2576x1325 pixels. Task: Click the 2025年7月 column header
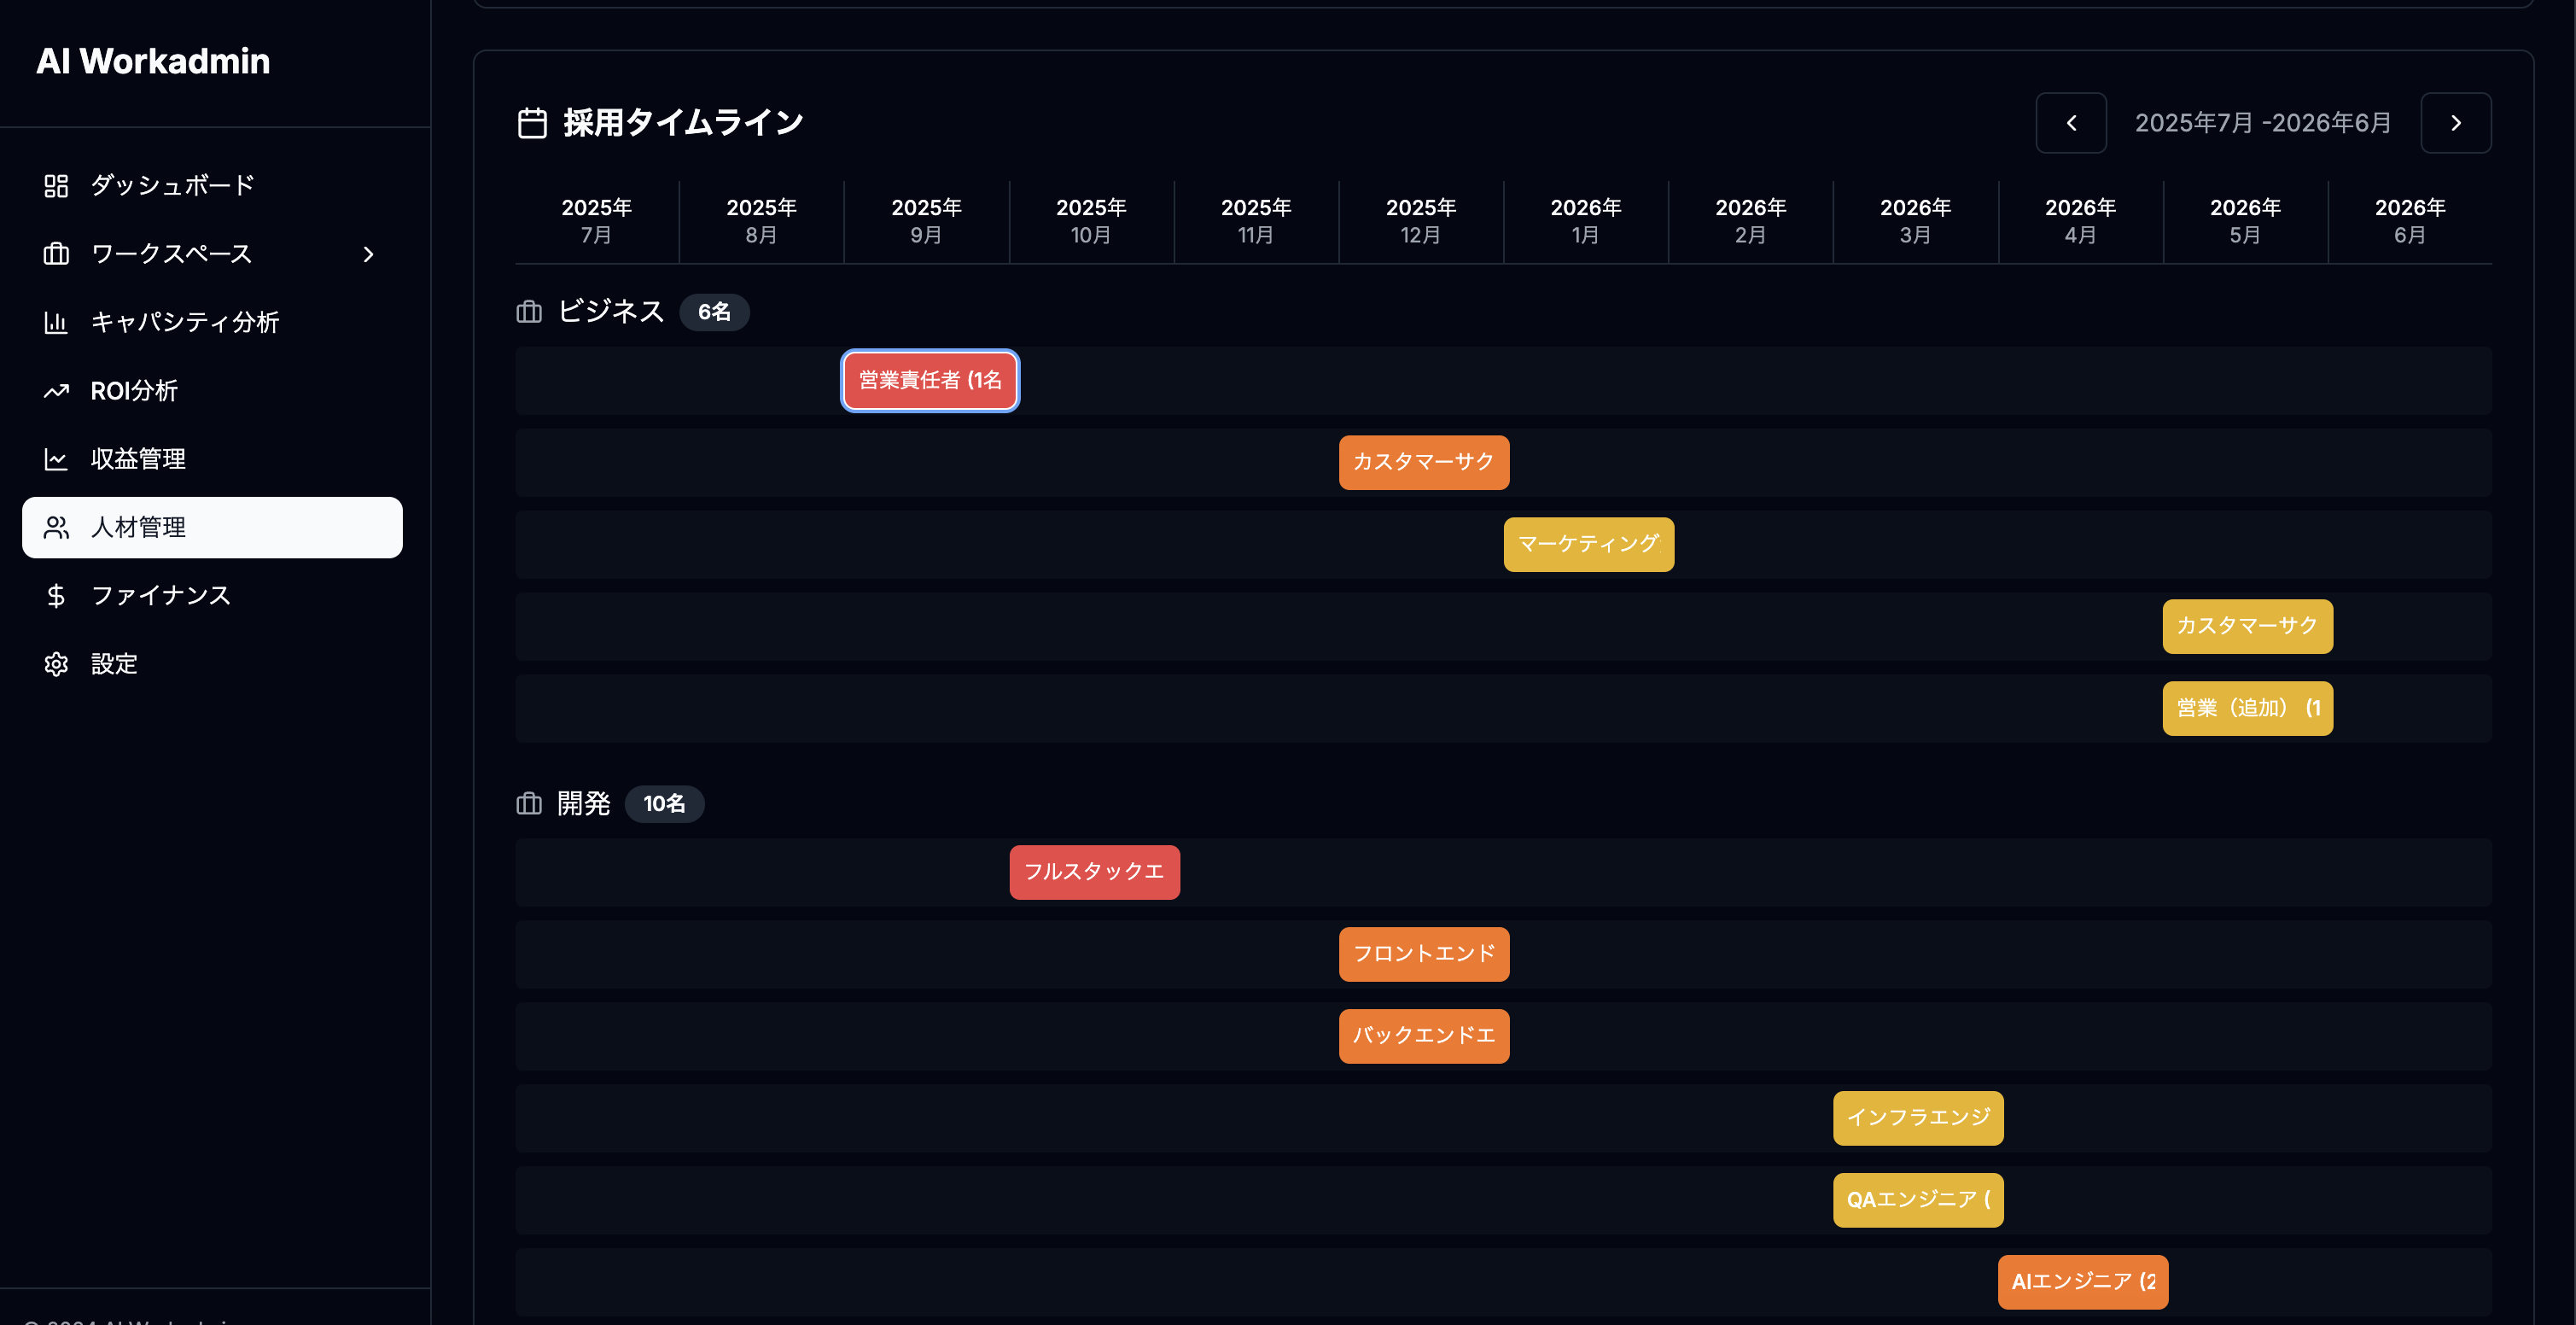coord(597,221)
